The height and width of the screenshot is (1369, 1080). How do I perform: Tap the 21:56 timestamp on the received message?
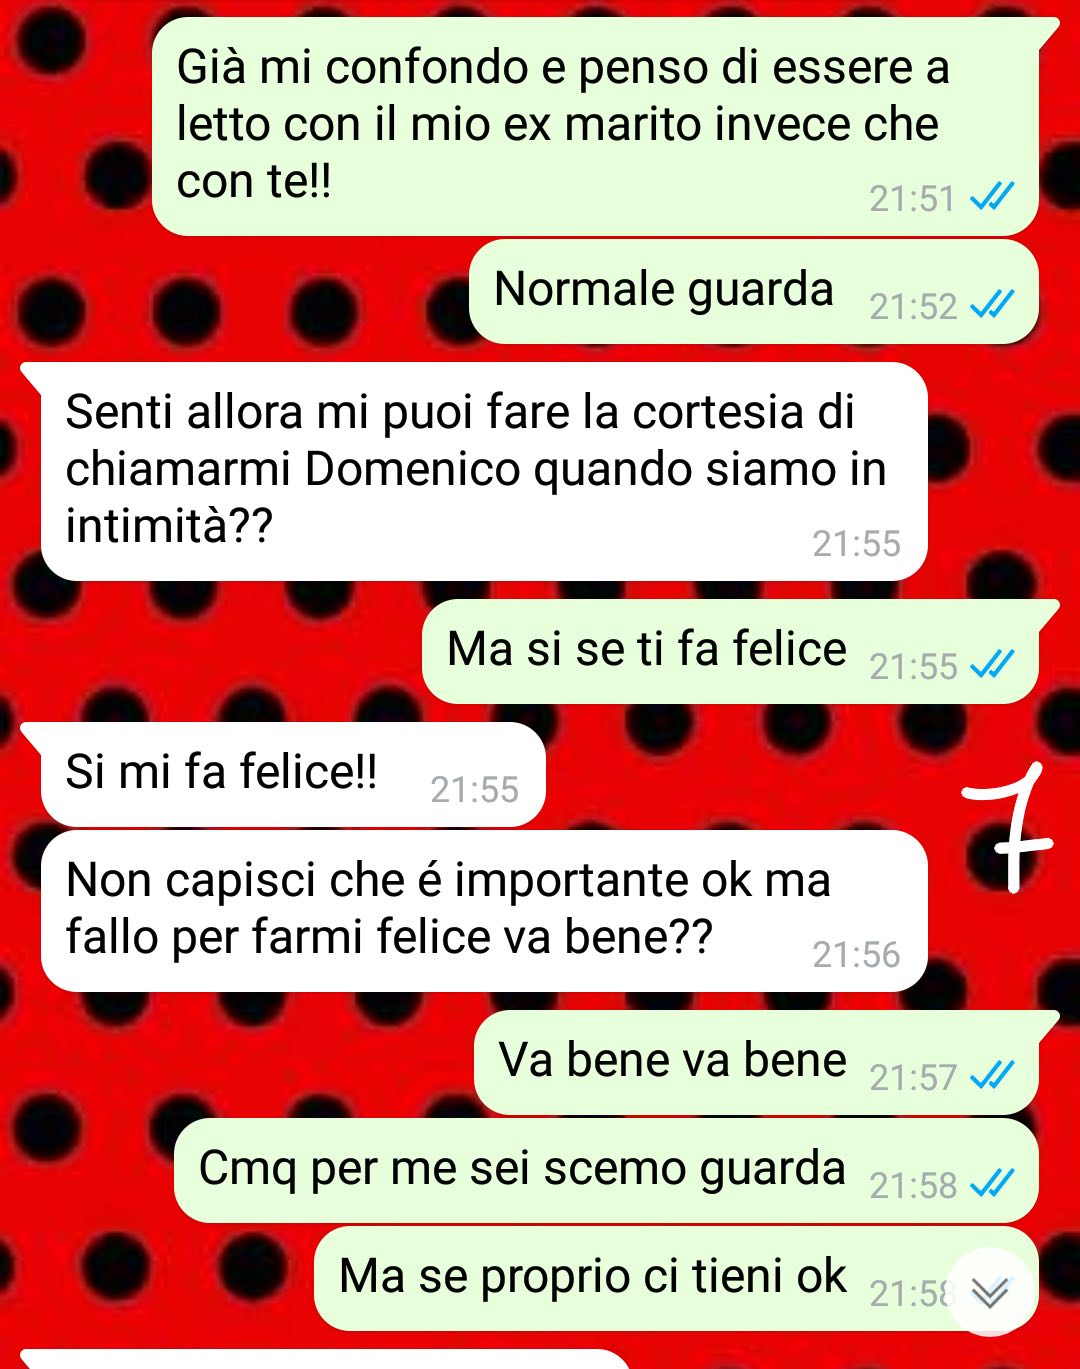coord(856,955)
